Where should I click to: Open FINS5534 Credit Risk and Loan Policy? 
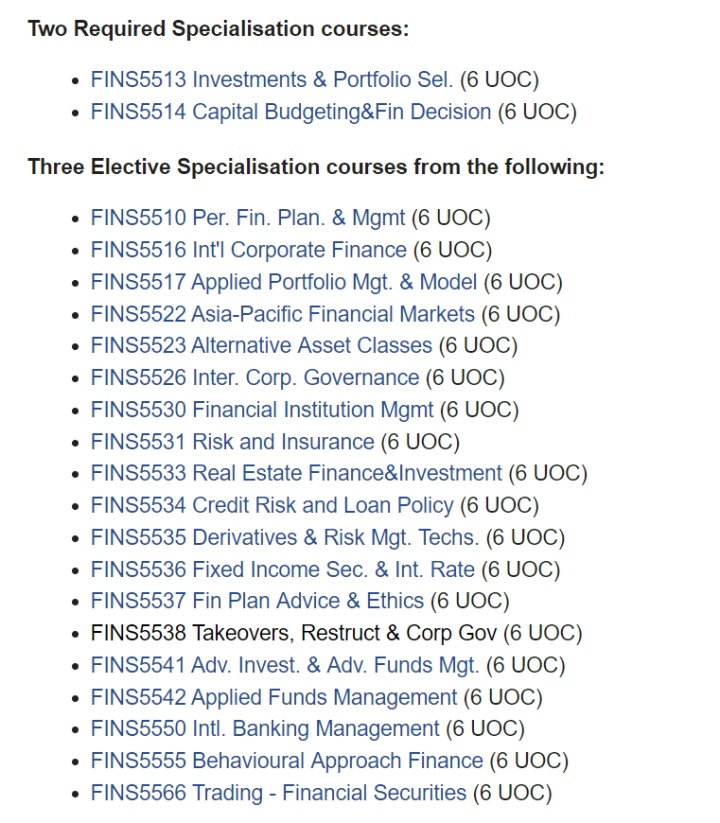272,505
